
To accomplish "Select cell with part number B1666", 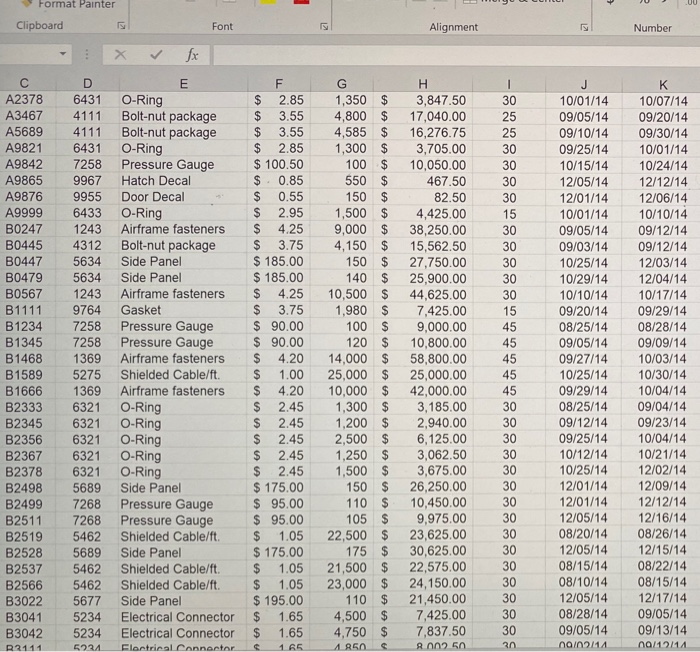I will point(24,391).
